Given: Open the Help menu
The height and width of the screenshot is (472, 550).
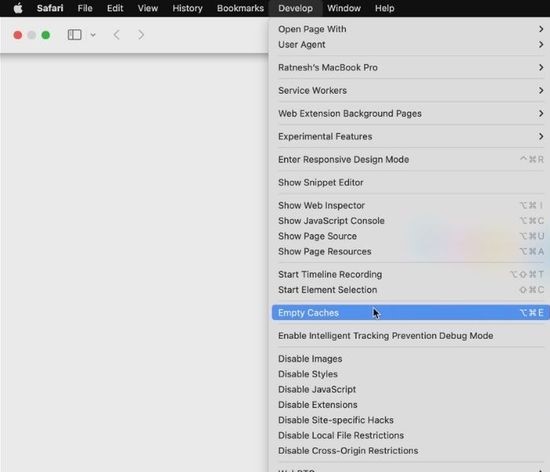Looking at the screenshot, I should (384, 8).
